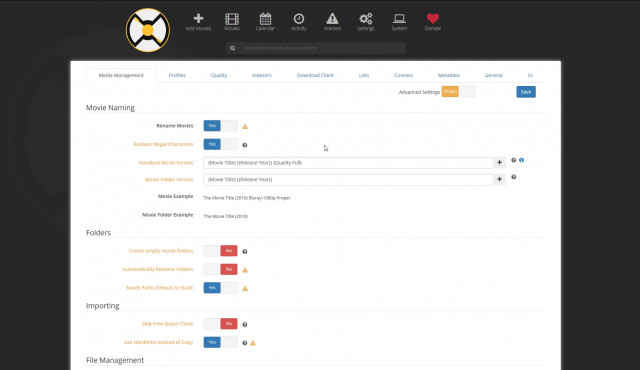
Task: Toggle Rename Movies switch
Action: 220,126
